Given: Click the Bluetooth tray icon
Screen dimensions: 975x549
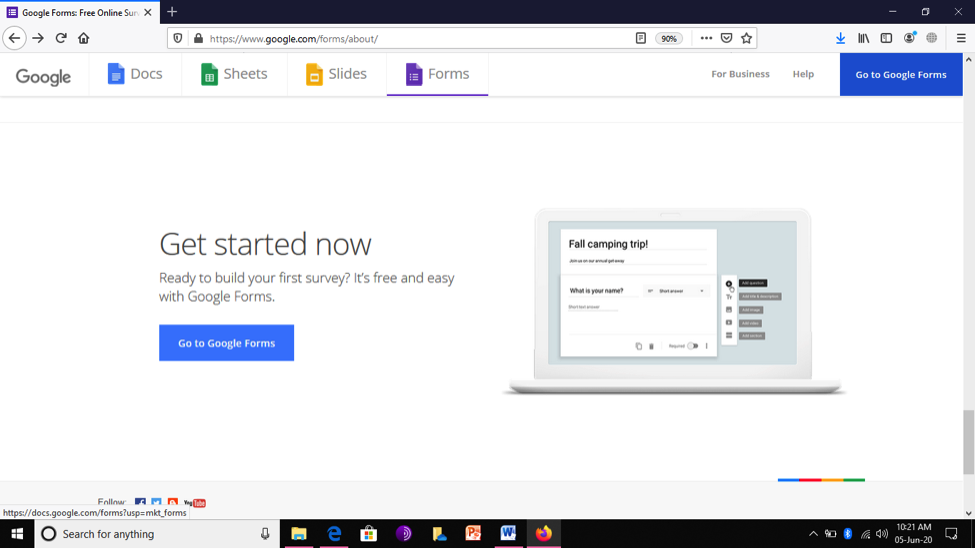Looking at the screenshot, I should 848,534.
